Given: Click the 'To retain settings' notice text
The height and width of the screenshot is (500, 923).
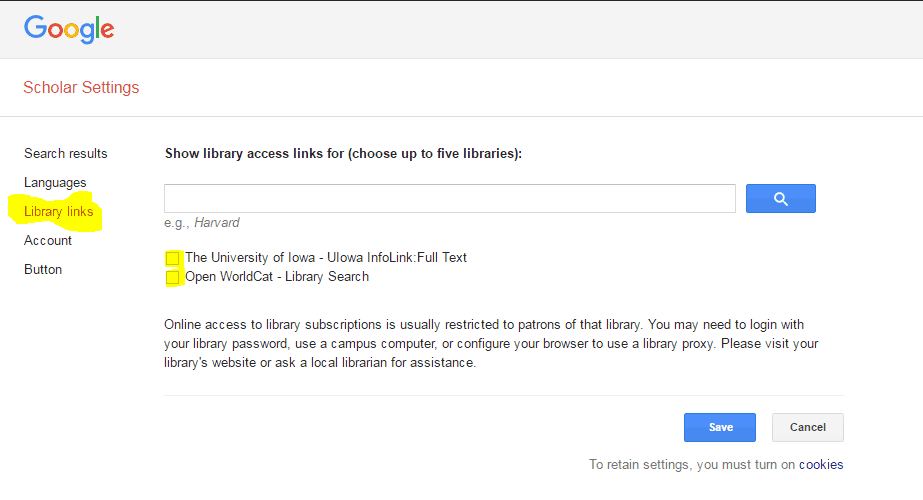Looking at the screenshot, I should coord(692,464).
